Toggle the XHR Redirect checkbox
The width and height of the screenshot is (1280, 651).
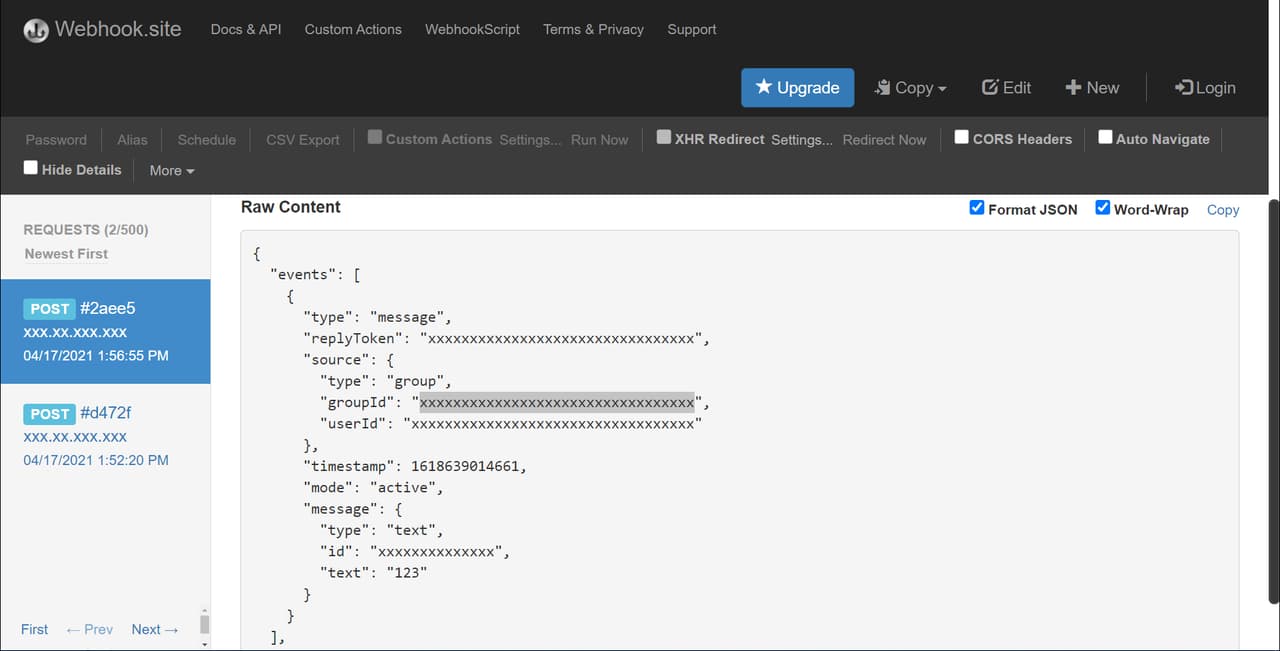(664, 137)
